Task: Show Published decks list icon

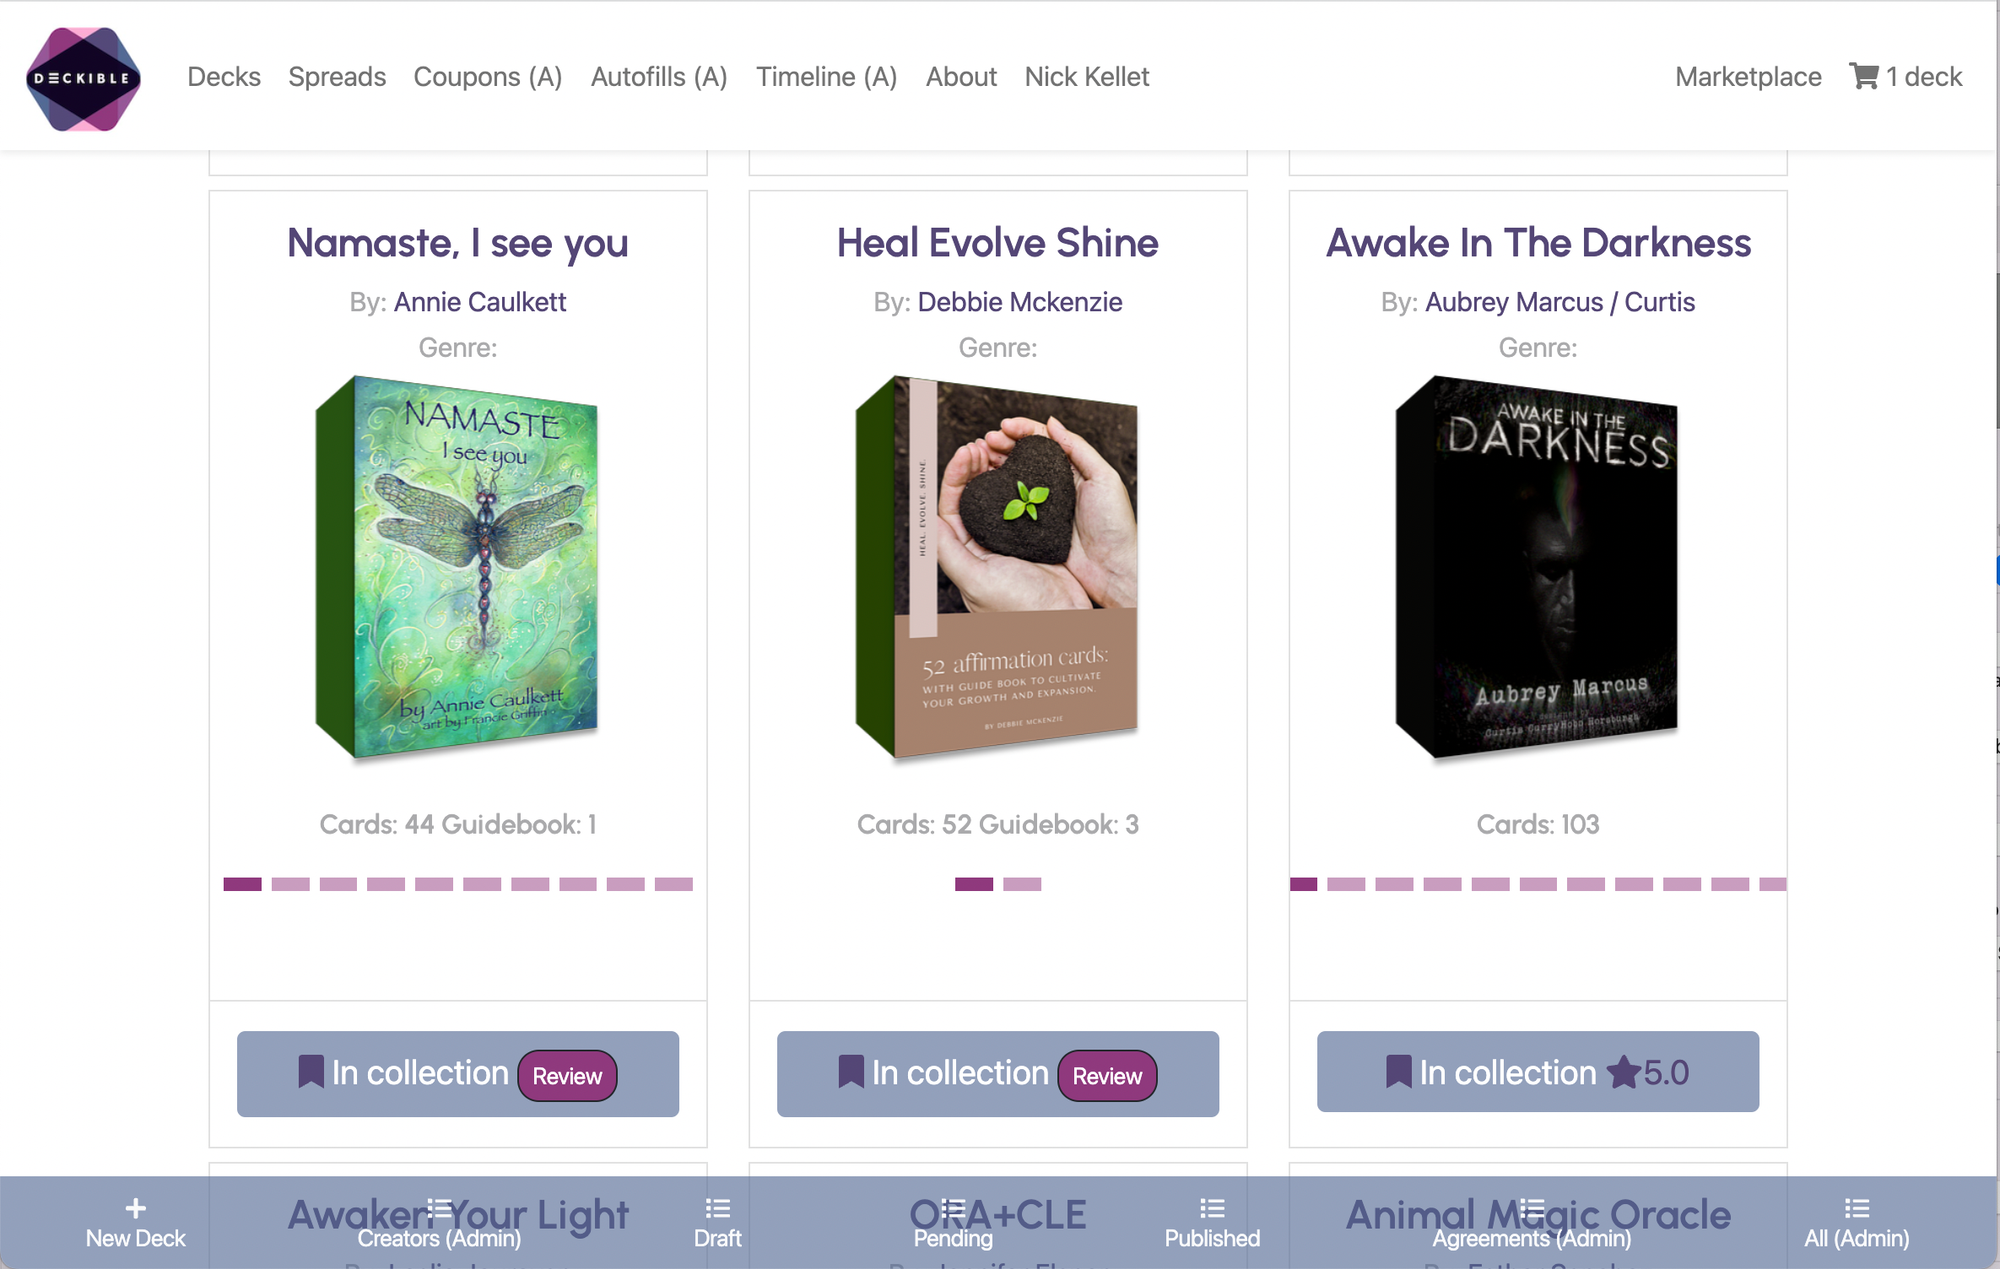Action: [1212, 1208]
